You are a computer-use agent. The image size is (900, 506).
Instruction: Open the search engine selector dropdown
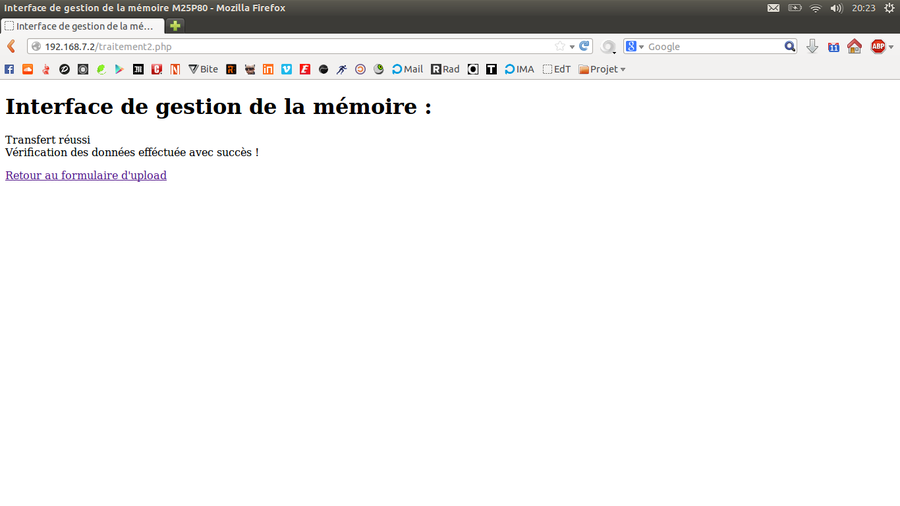pos(635,46)
